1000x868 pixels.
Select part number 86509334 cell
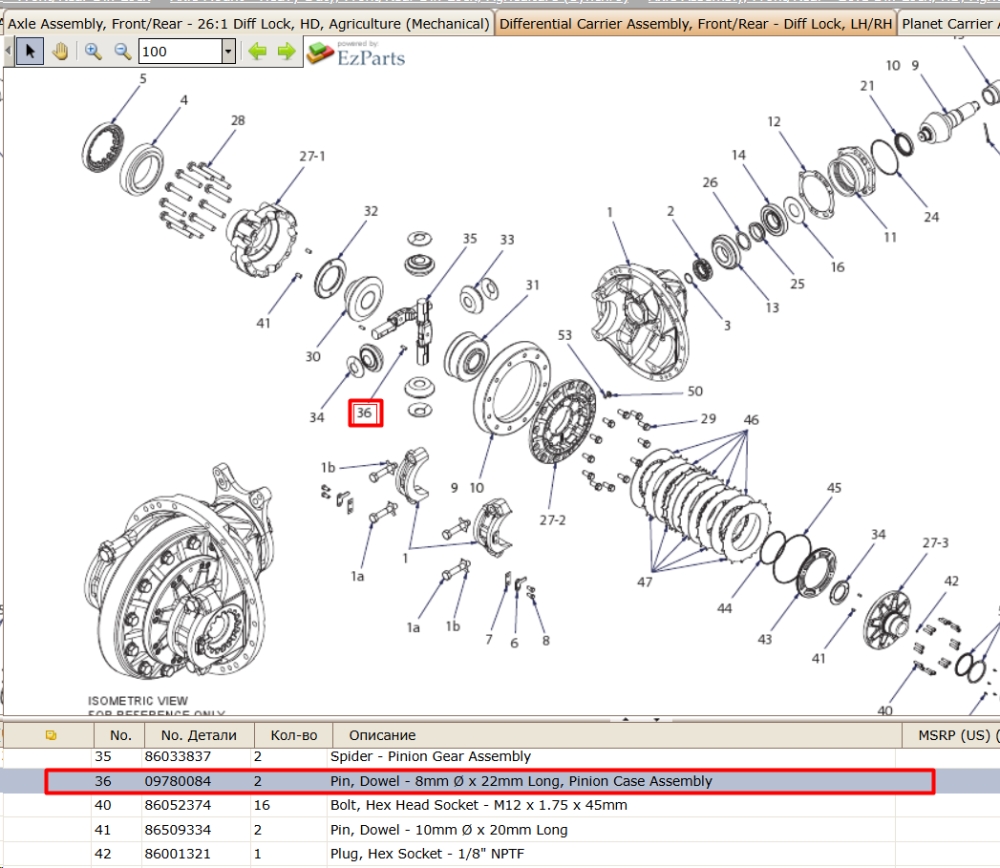(177, 830)
